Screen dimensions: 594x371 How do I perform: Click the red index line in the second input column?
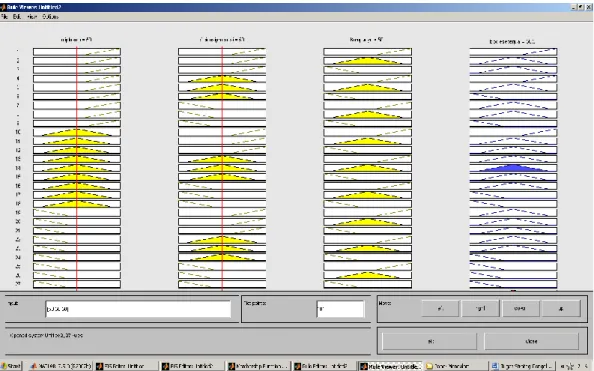pos(222,169)
